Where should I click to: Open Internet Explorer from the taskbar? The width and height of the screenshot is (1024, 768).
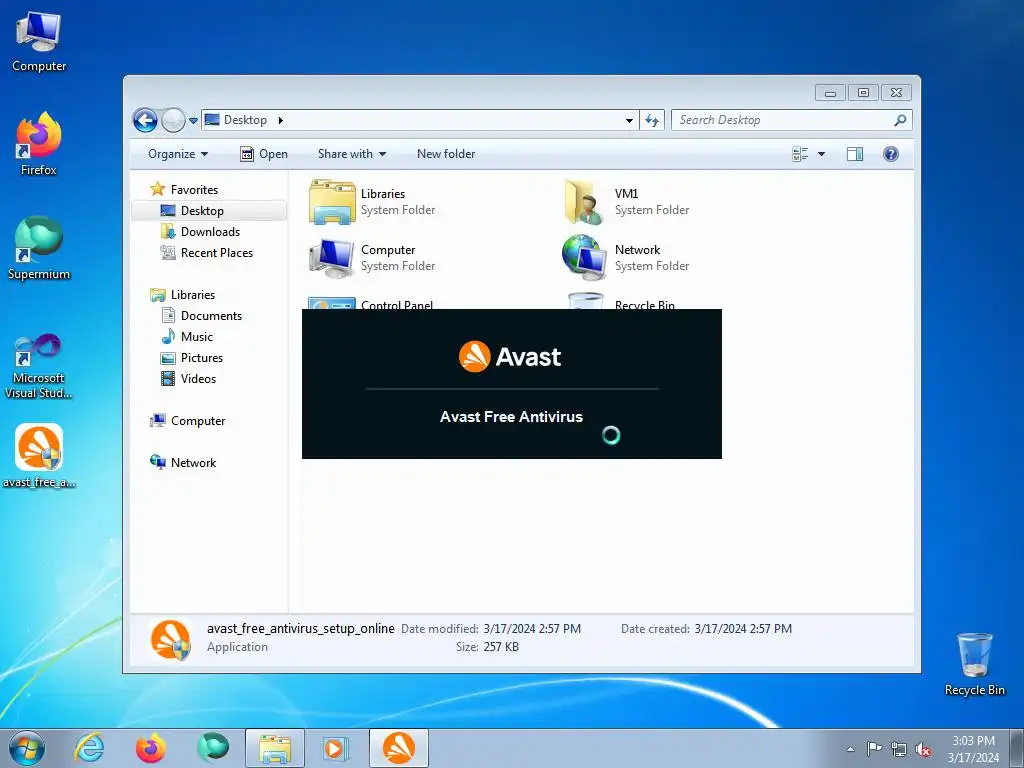(89, 748)
